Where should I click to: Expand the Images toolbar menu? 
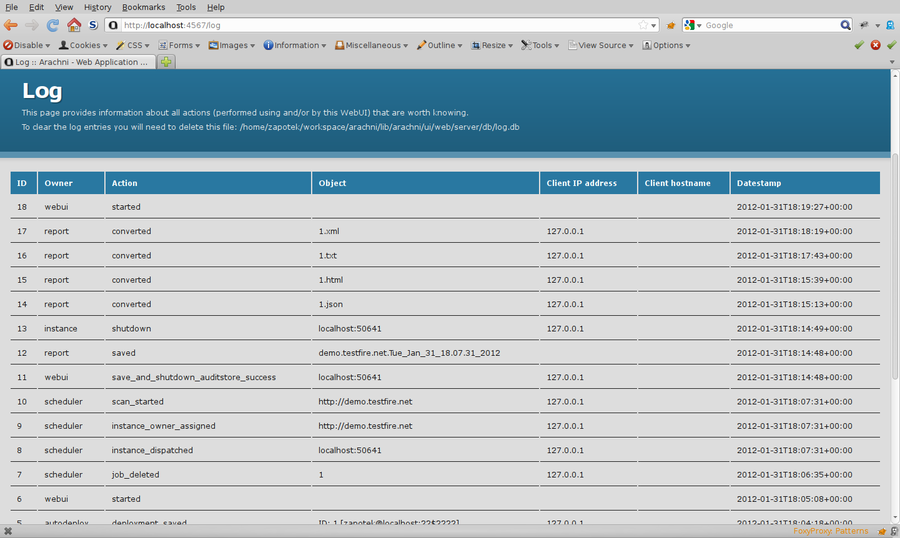(x=232, y=45)
